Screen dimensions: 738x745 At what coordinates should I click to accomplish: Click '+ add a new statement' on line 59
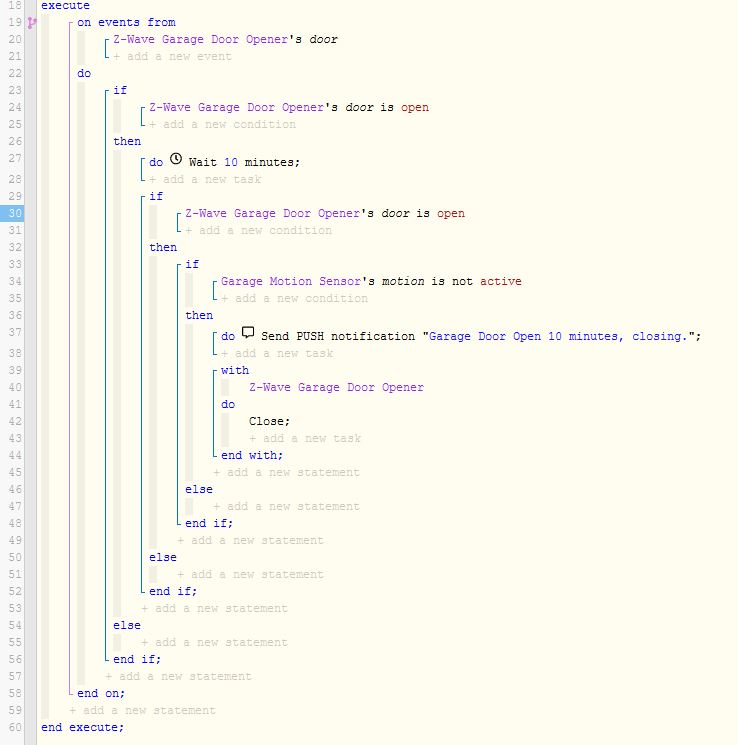coord(142,710)
